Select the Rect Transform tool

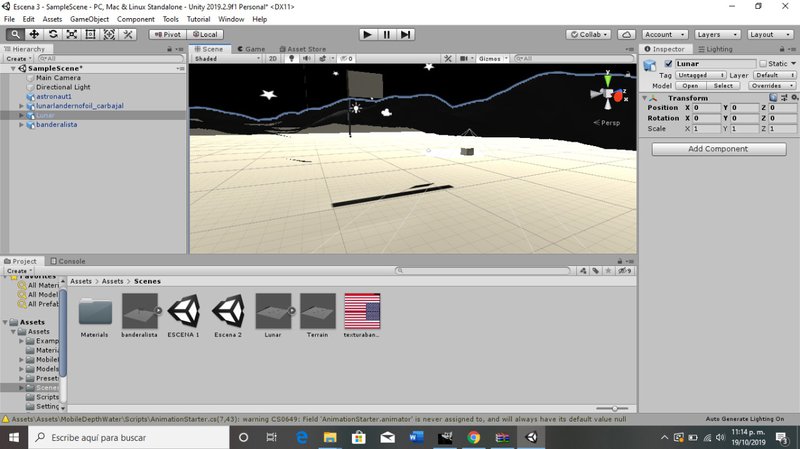click(90, 34)
